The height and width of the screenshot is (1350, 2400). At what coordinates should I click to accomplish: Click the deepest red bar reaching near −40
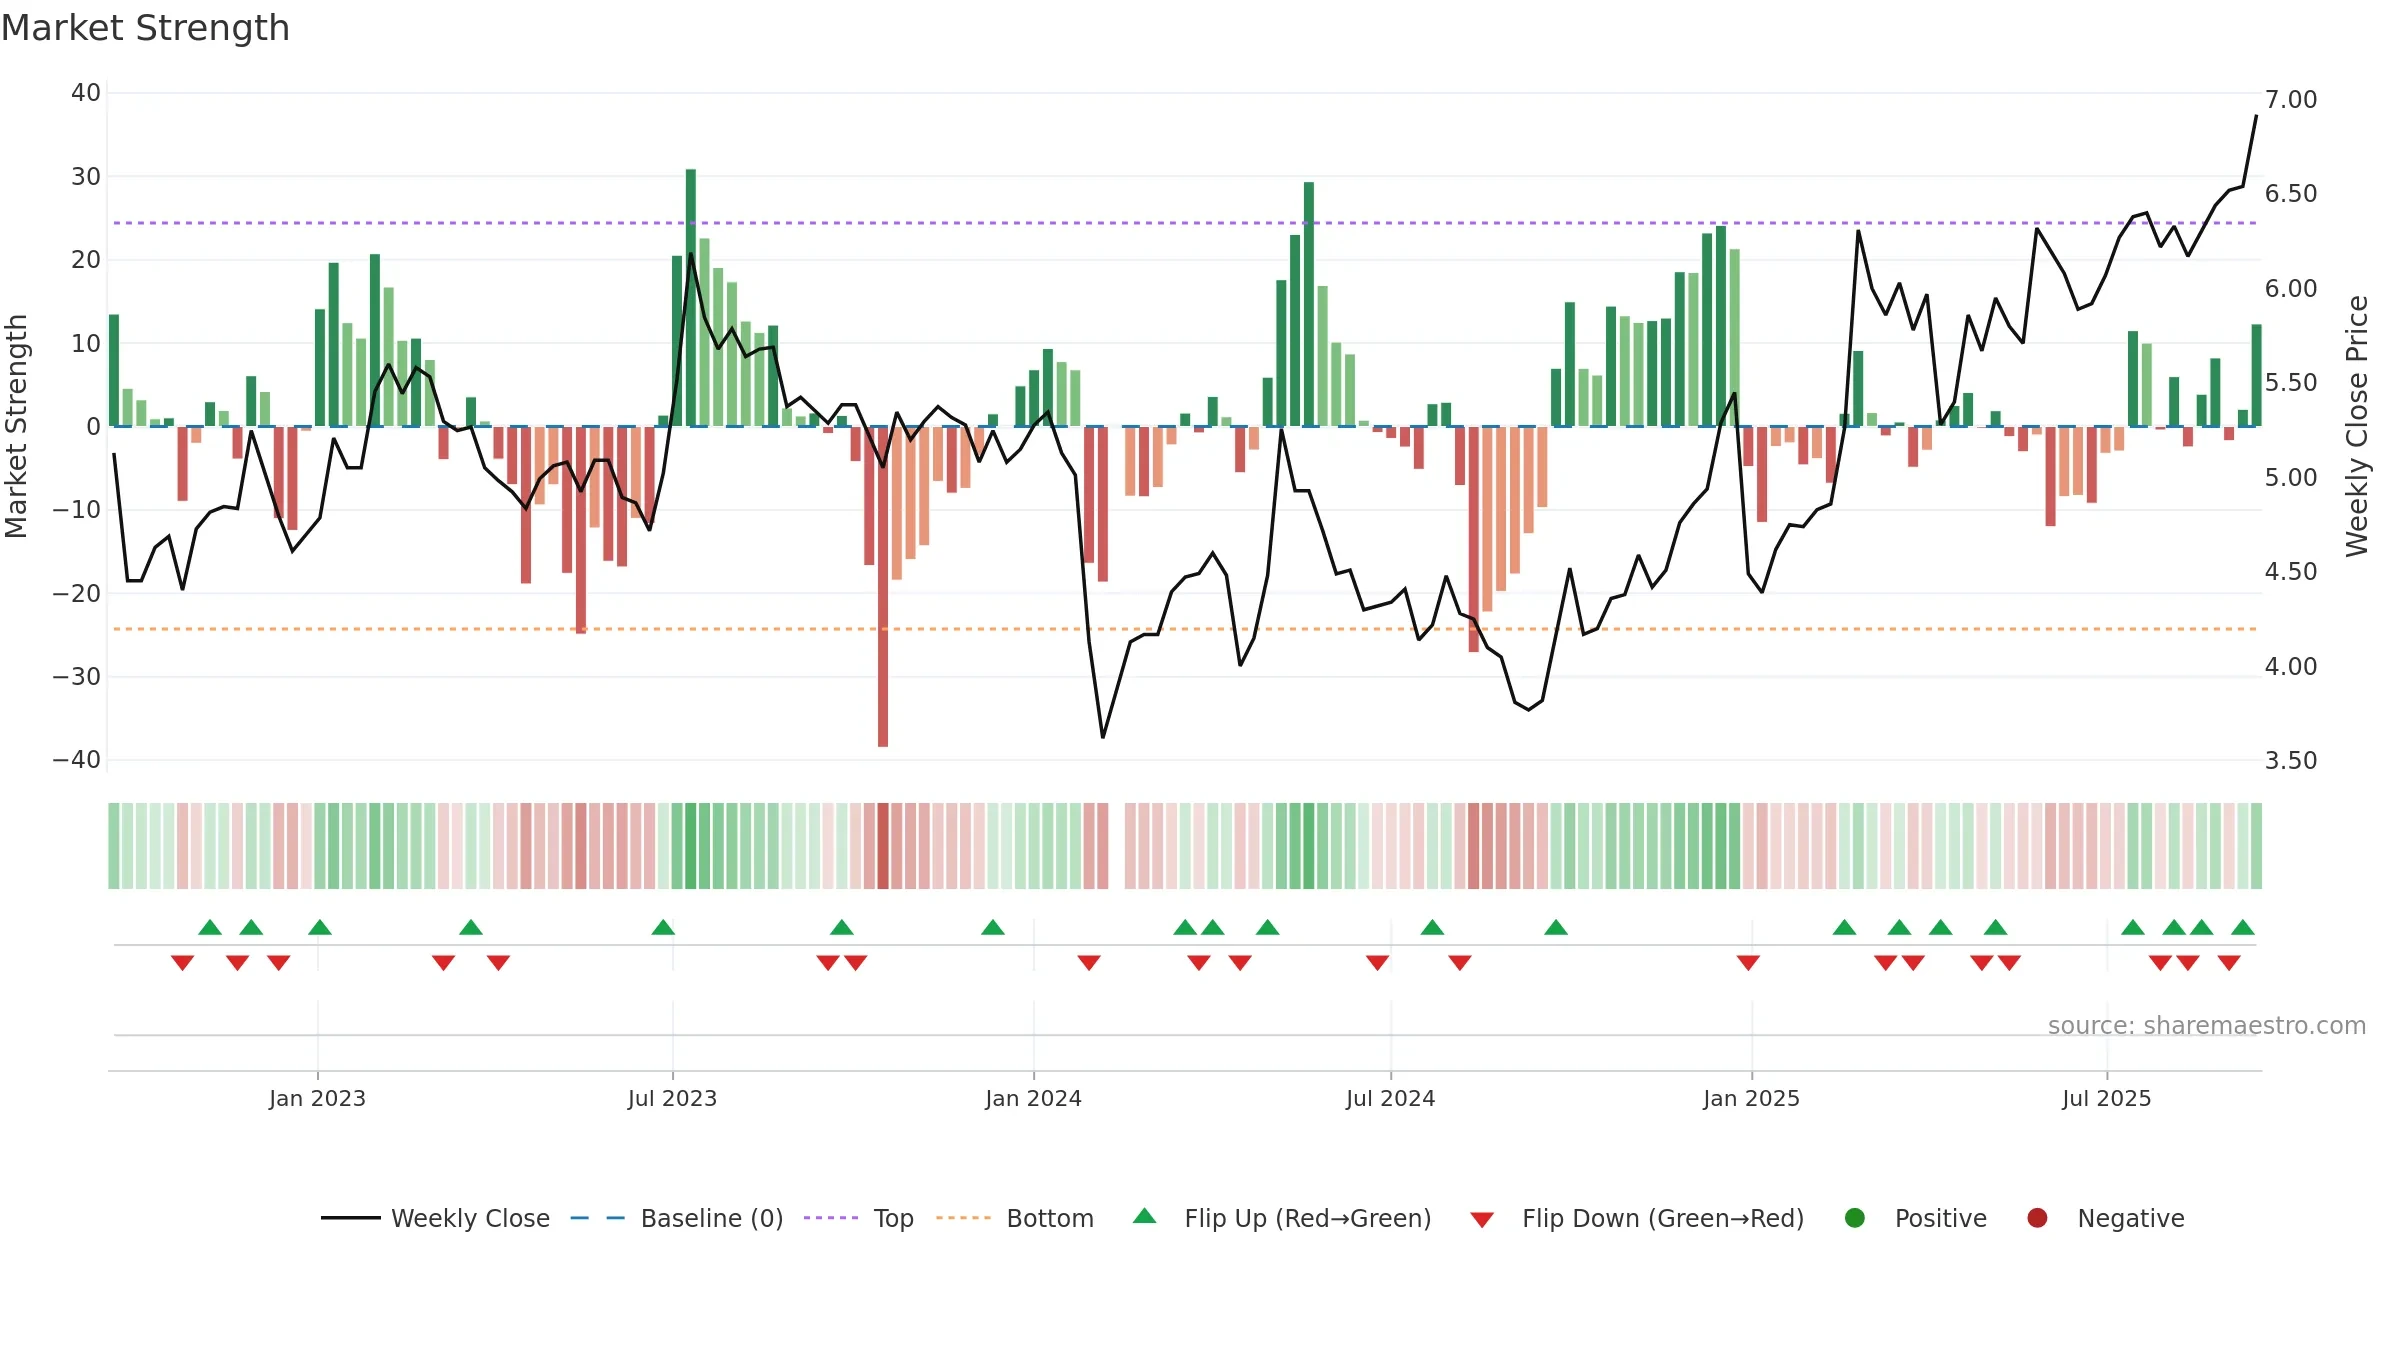(883, 587)
